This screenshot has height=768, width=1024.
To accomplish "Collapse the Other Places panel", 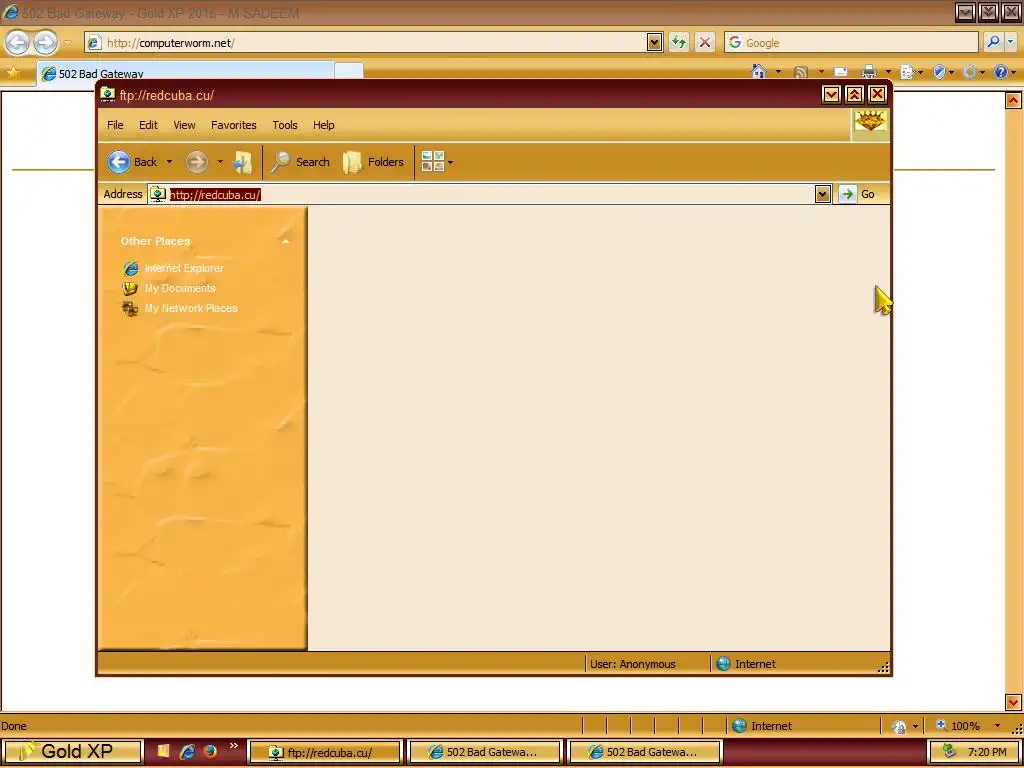I will point(285,242).
